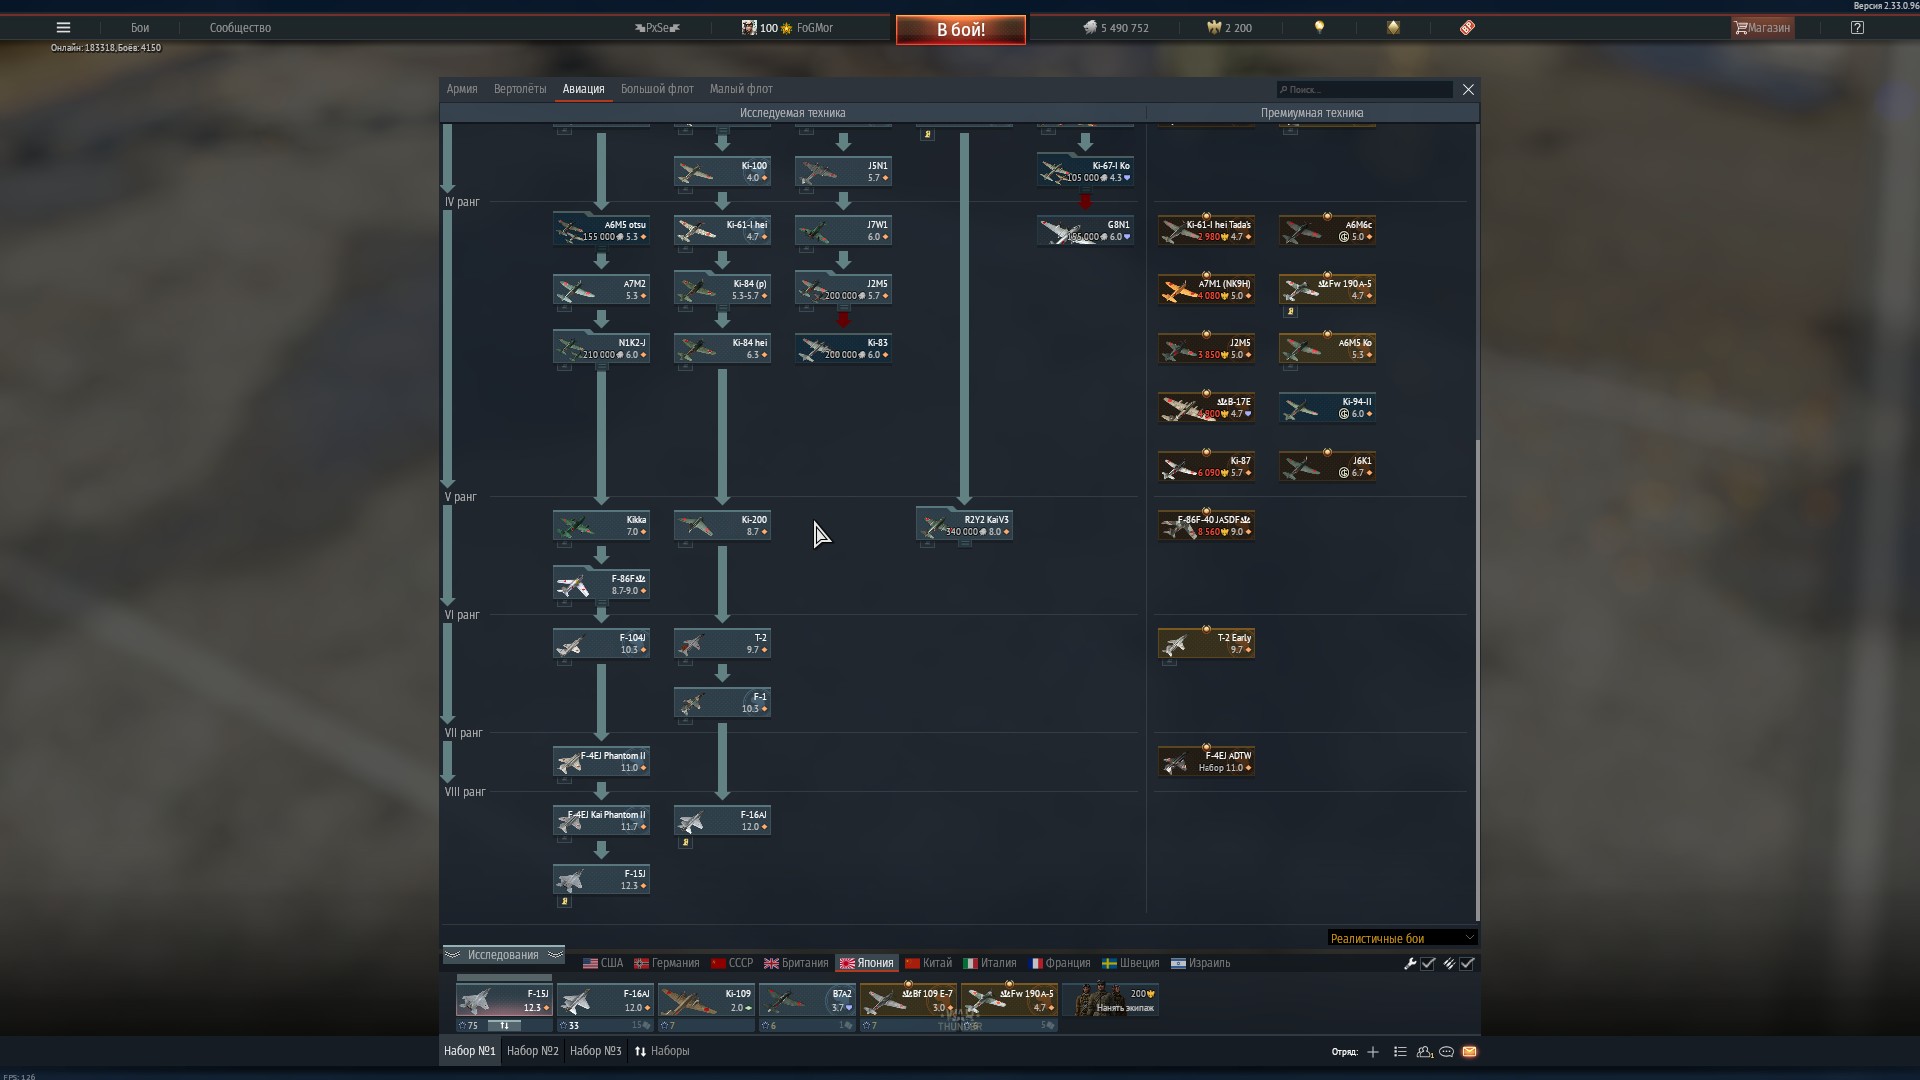This screenshot has height=1080, width=1920.
Task: Click the research tree vertical scrollbar
Action: pos(1477,680)
